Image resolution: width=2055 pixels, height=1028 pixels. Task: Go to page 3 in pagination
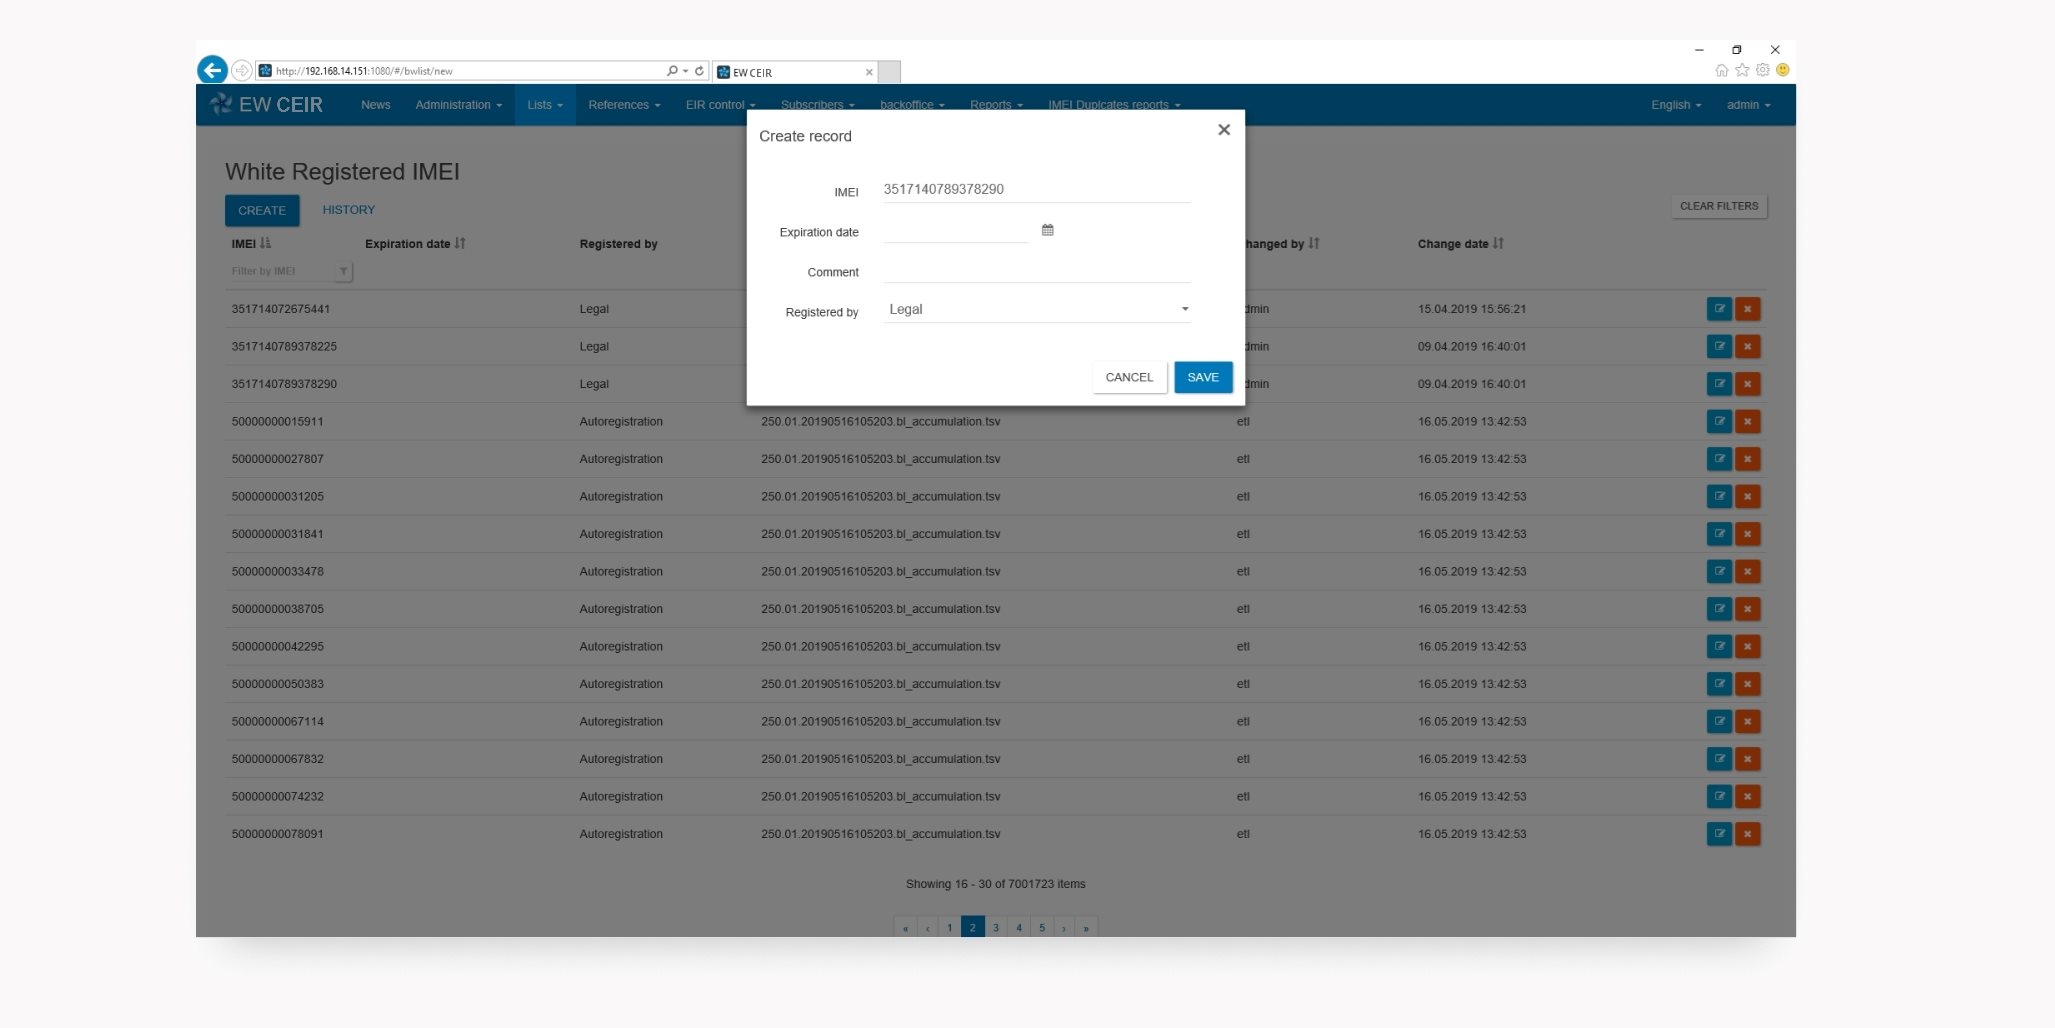click(x=996, y=927)
